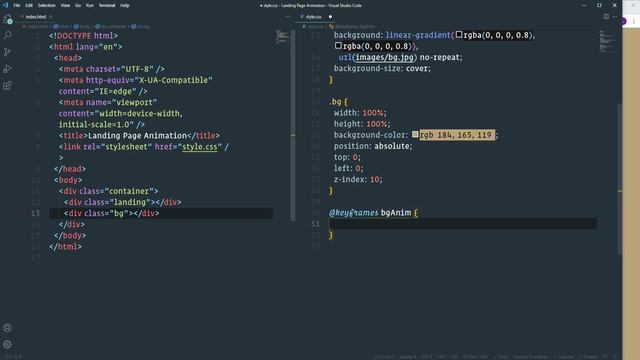Click the browser window's menu dots icon
Viewport: 640px width, 360px height.
634,21
